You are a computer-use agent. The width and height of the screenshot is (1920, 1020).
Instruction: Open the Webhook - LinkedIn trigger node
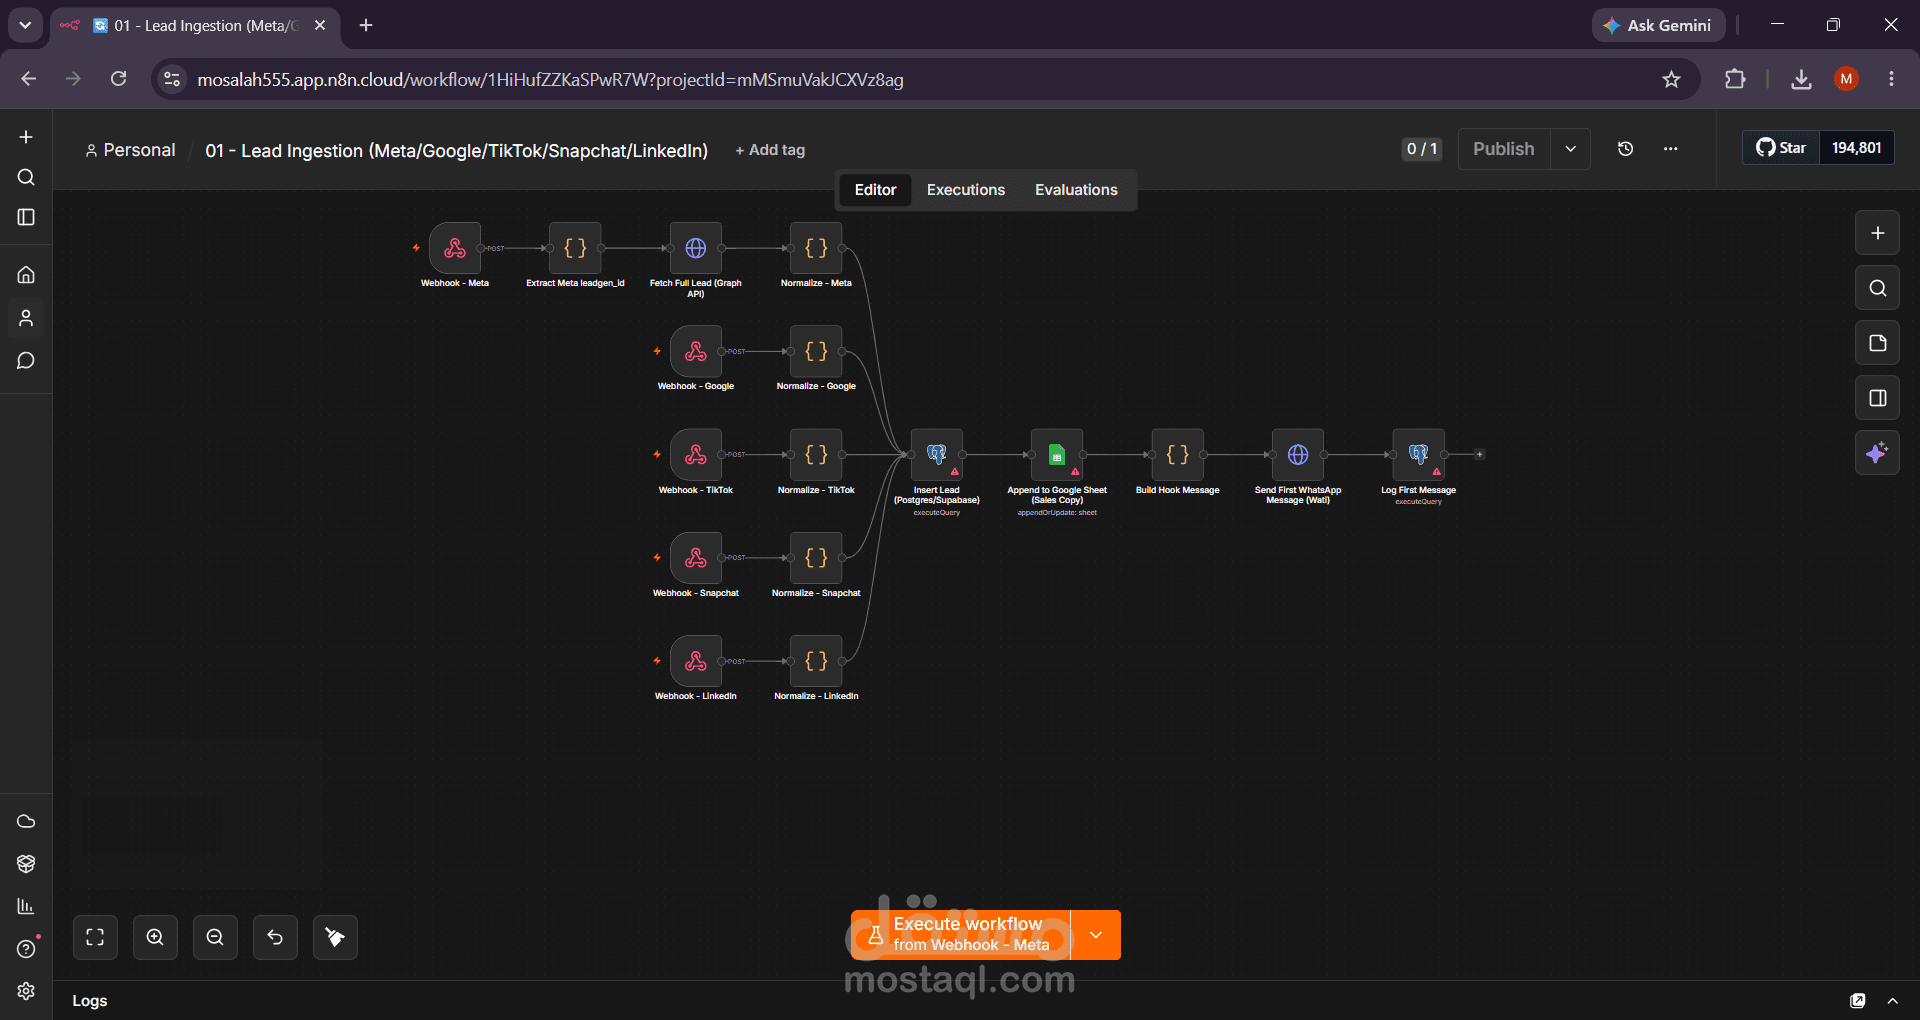[696, 661]
